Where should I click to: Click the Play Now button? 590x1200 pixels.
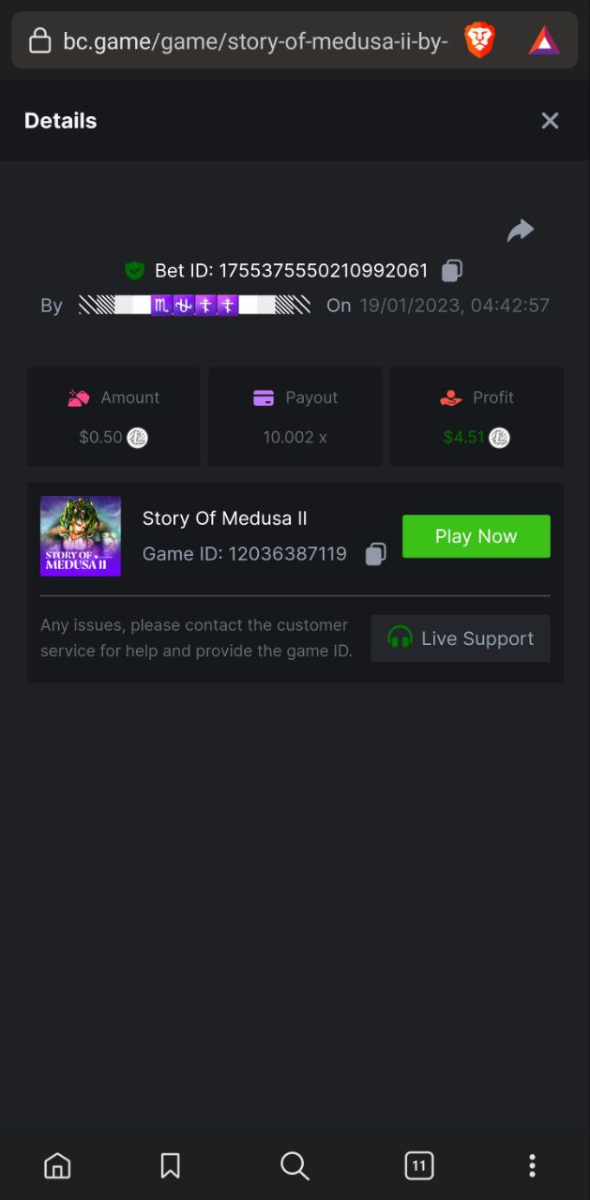click(476, 536)
